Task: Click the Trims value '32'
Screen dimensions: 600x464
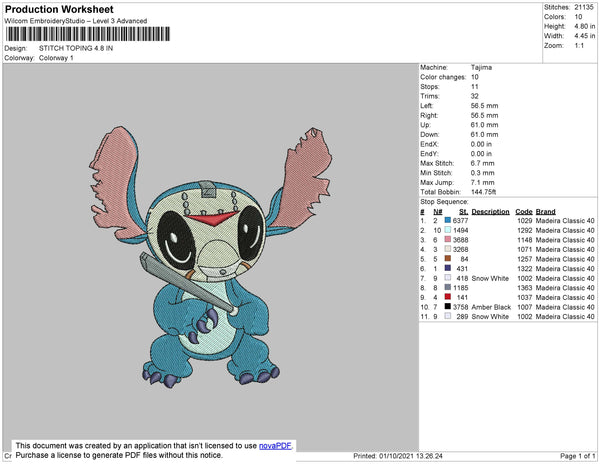Action: [474, 96]
